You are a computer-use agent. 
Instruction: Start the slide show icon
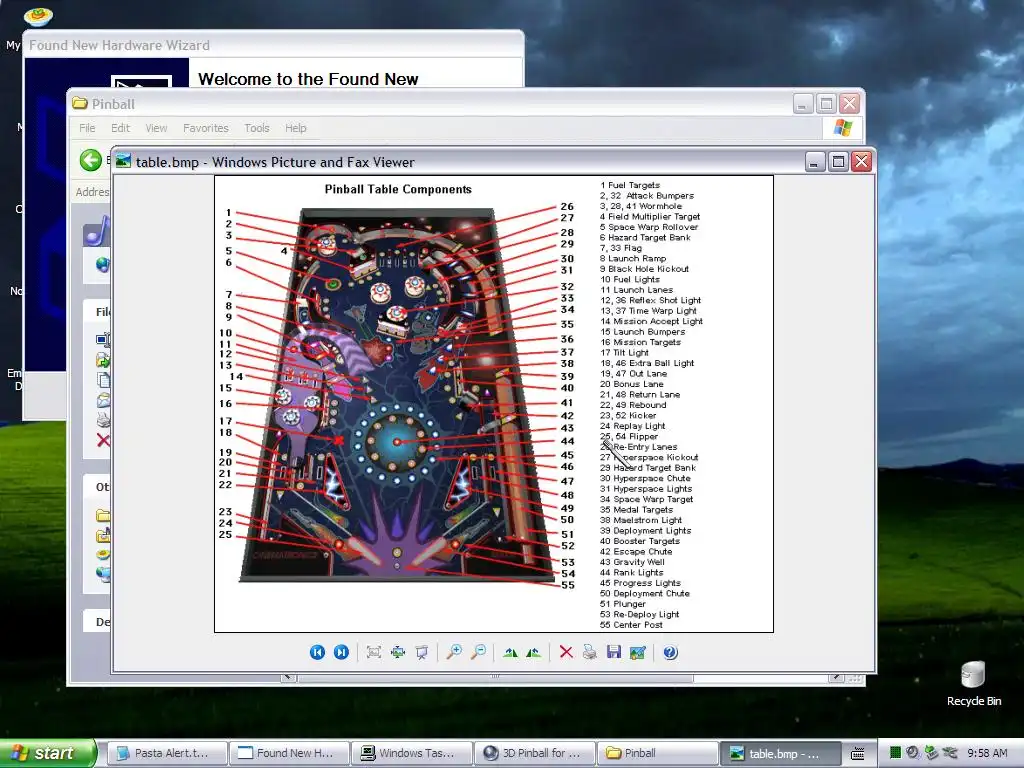click(422, 652)
